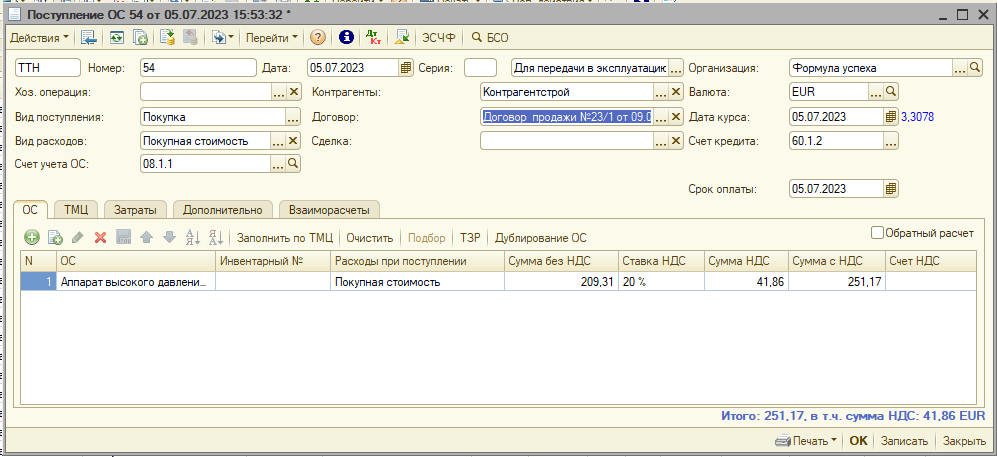Enable the Обратный расчет checkbox

(877, 233)
